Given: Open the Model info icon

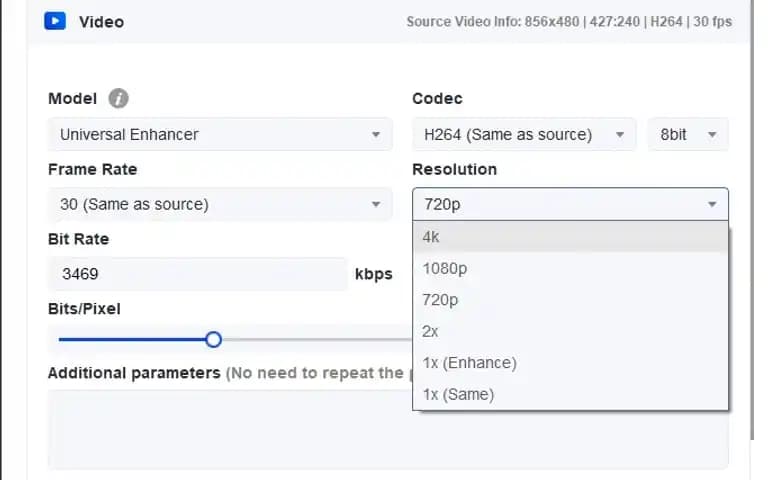Looking at the screenshot, I should (118, 98).
